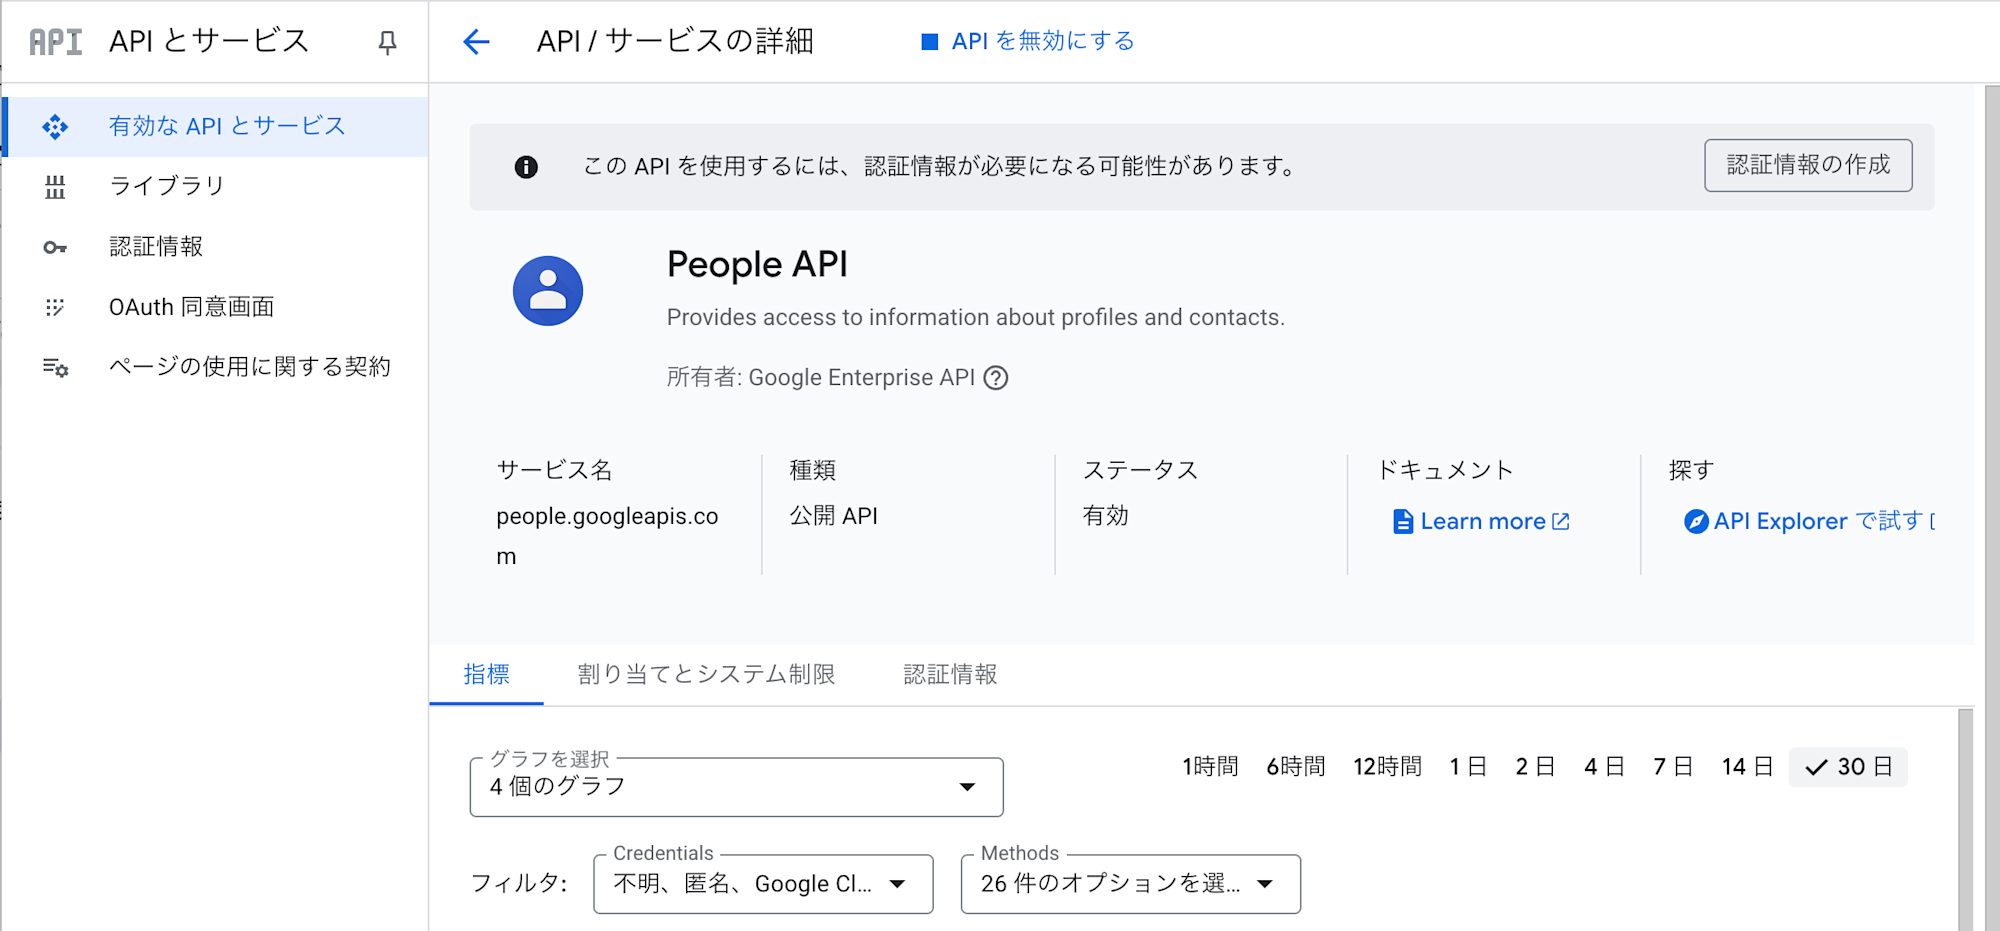Click API を無効にする button
Viewport: 2000px width, 931px height.
(x=1028, y=42)
